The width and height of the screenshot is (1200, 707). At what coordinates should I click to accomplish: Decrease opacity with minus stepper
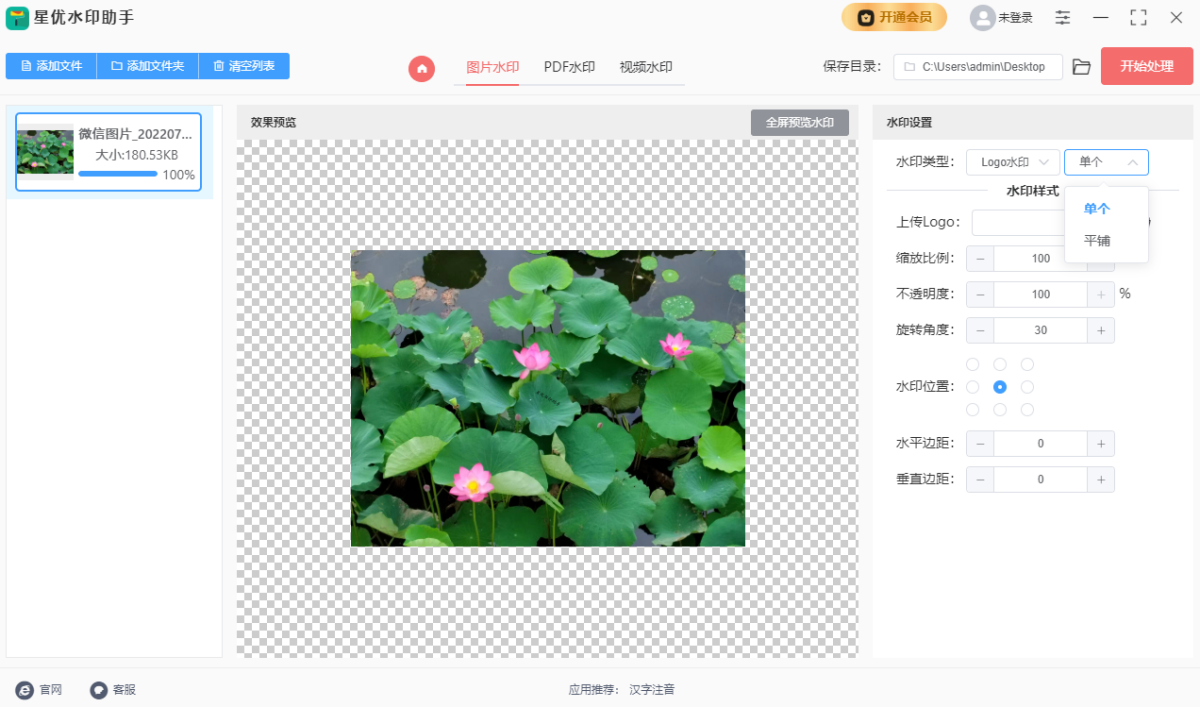(x=980, y=294)
